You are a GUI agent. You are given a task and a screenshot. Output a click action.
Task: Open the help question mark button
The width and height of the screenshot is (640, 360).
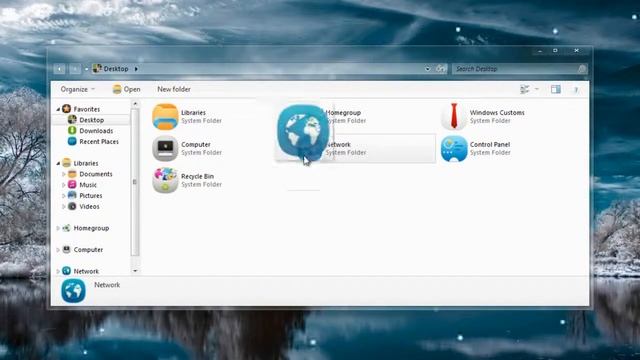[x=576, y=89]
